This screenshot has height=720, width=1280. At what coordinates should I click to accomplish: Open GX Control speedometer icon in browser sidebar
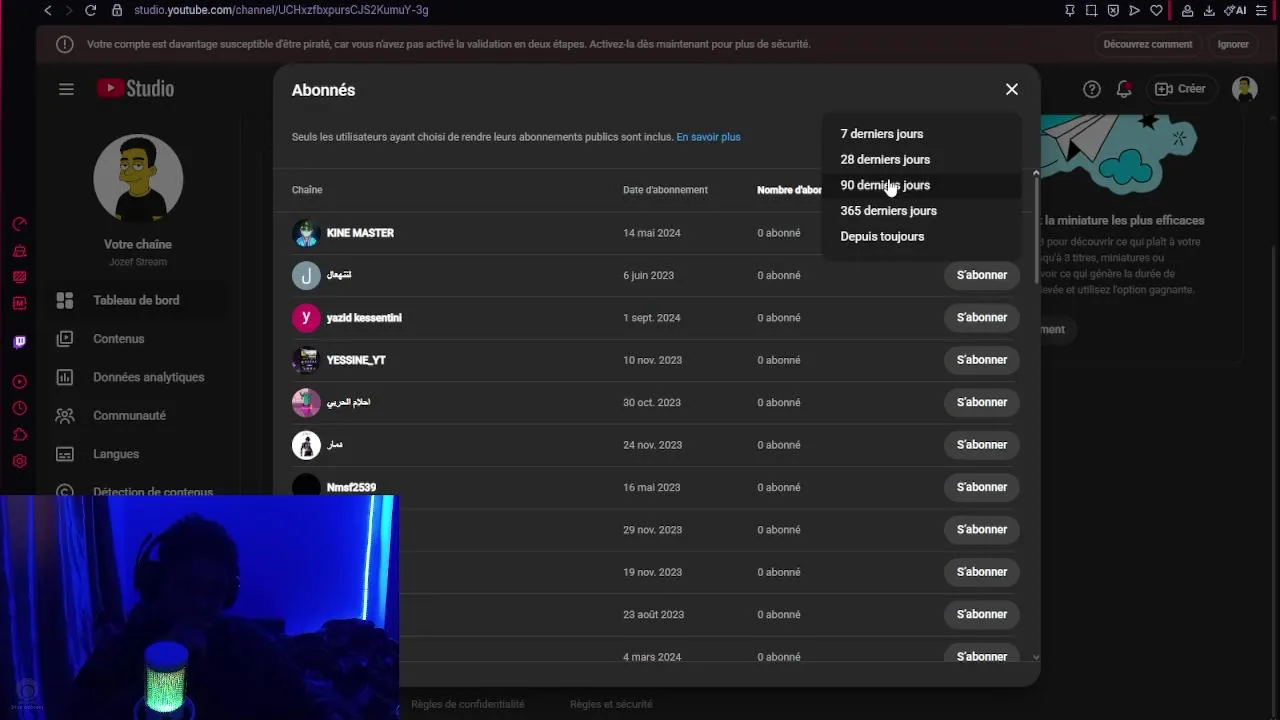point(19,224)
